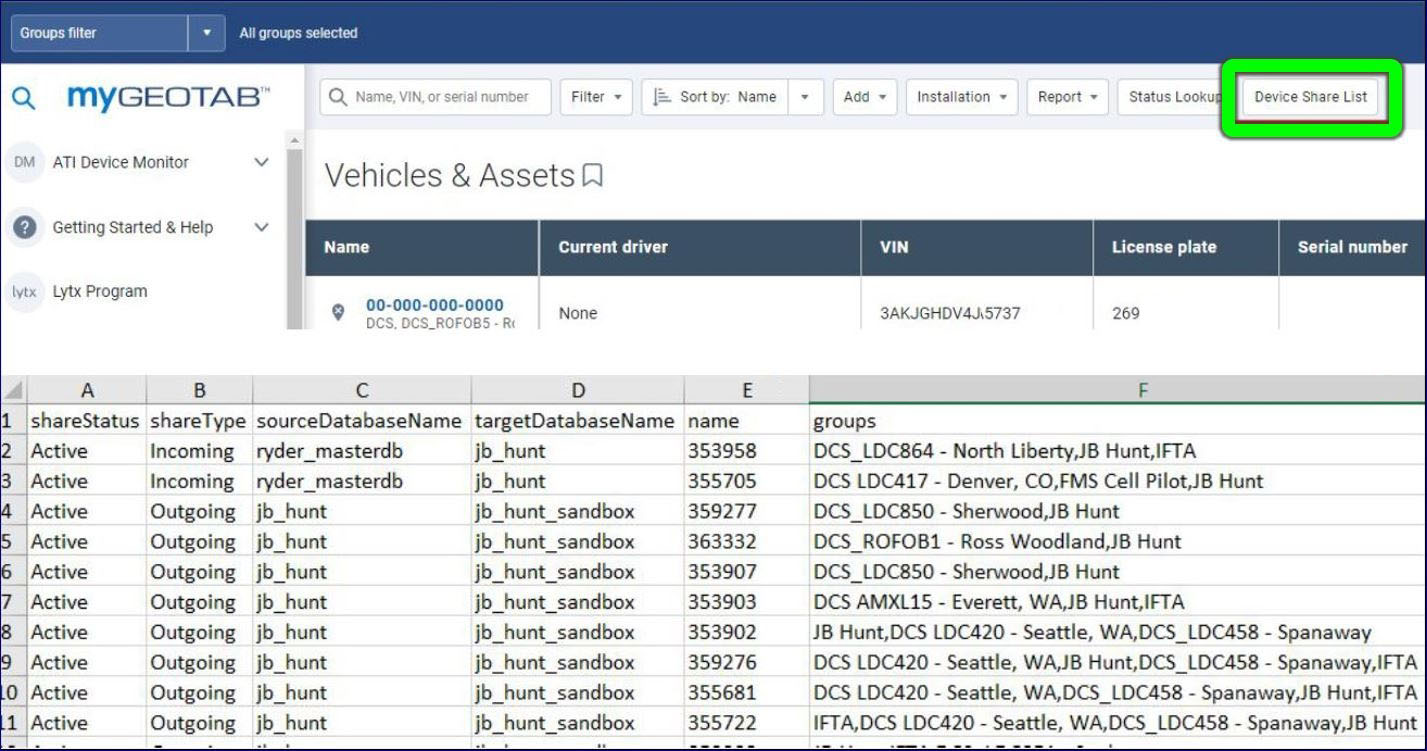This screenshot has height=751, width=1427.
Task: Click the question mark Help icon
Action: (25, 227)
